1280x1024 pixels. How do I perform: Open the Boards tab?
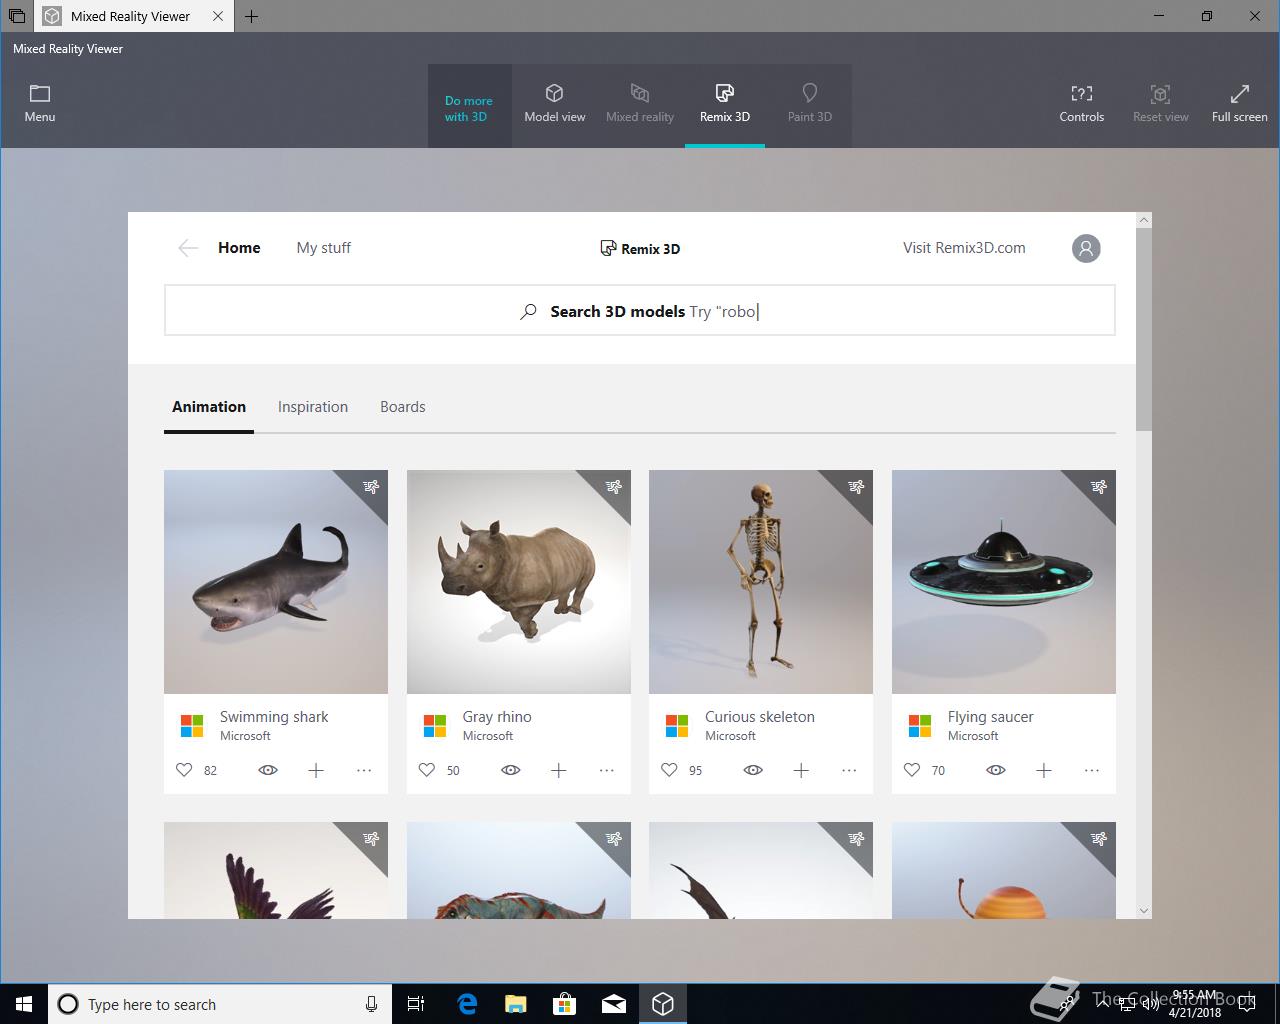(403, 407)
